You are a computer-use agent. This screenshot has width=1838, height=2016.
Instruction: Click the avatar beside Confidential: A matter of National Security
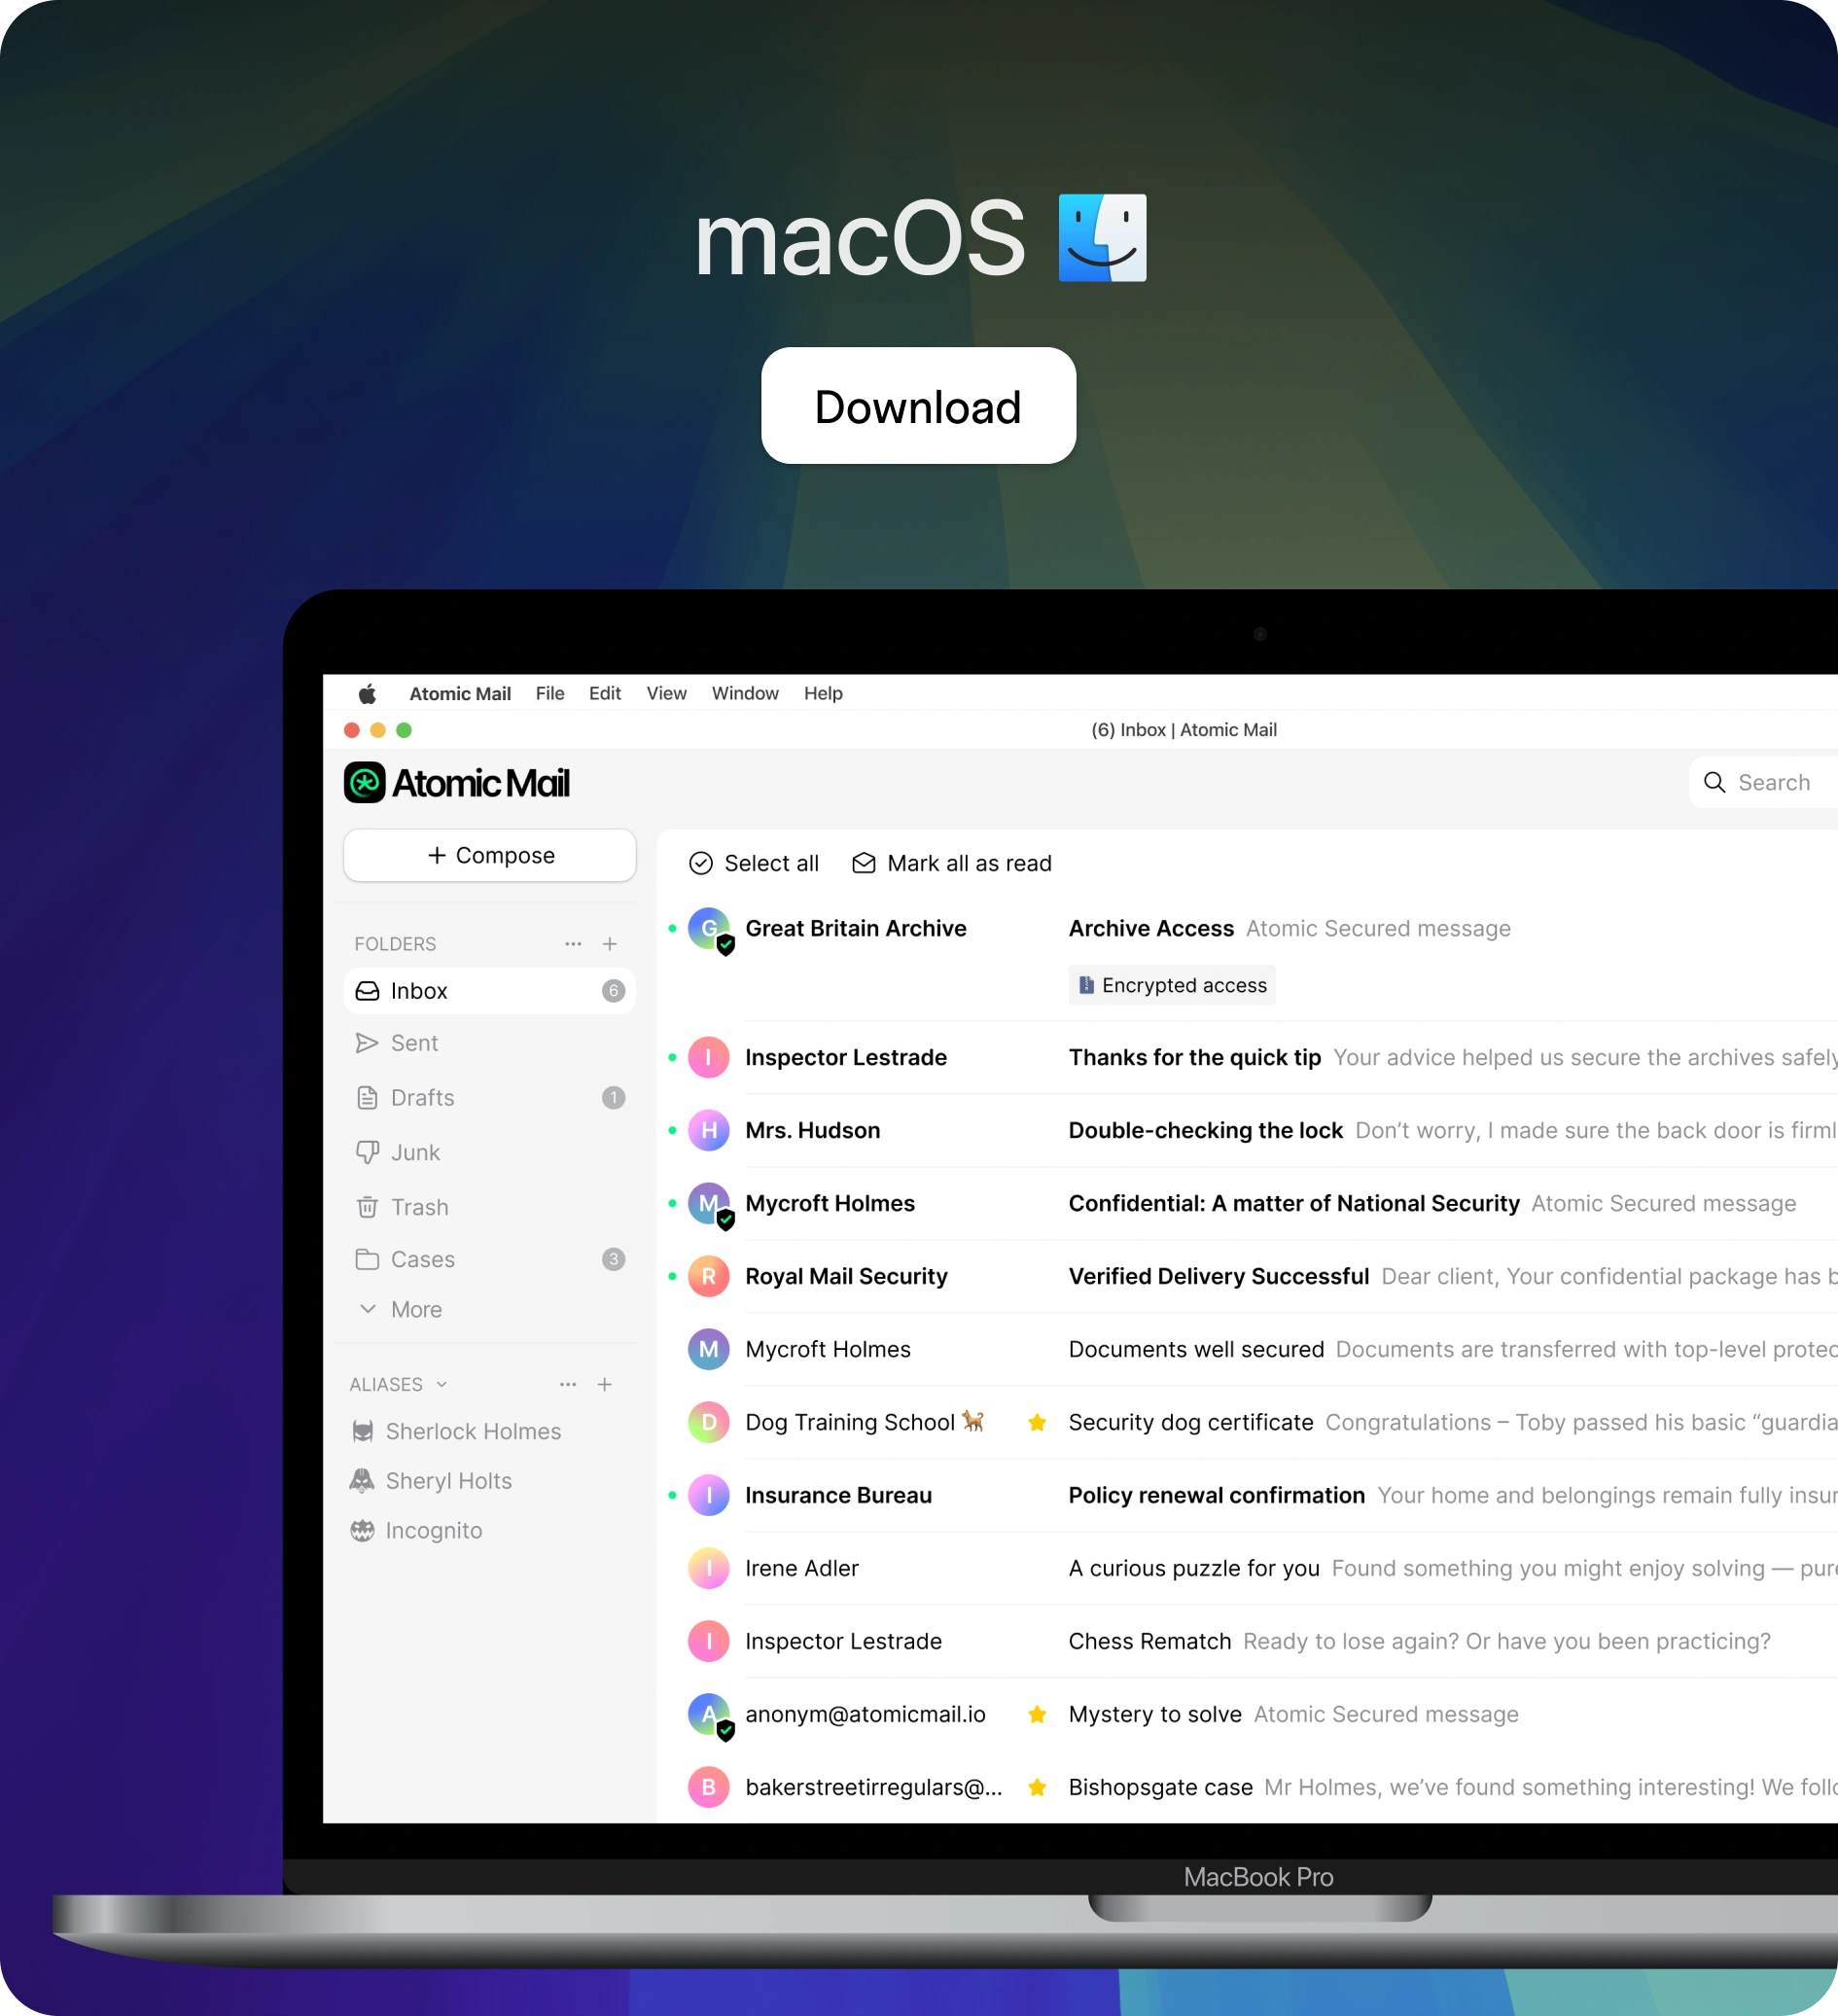(709, 1203)
